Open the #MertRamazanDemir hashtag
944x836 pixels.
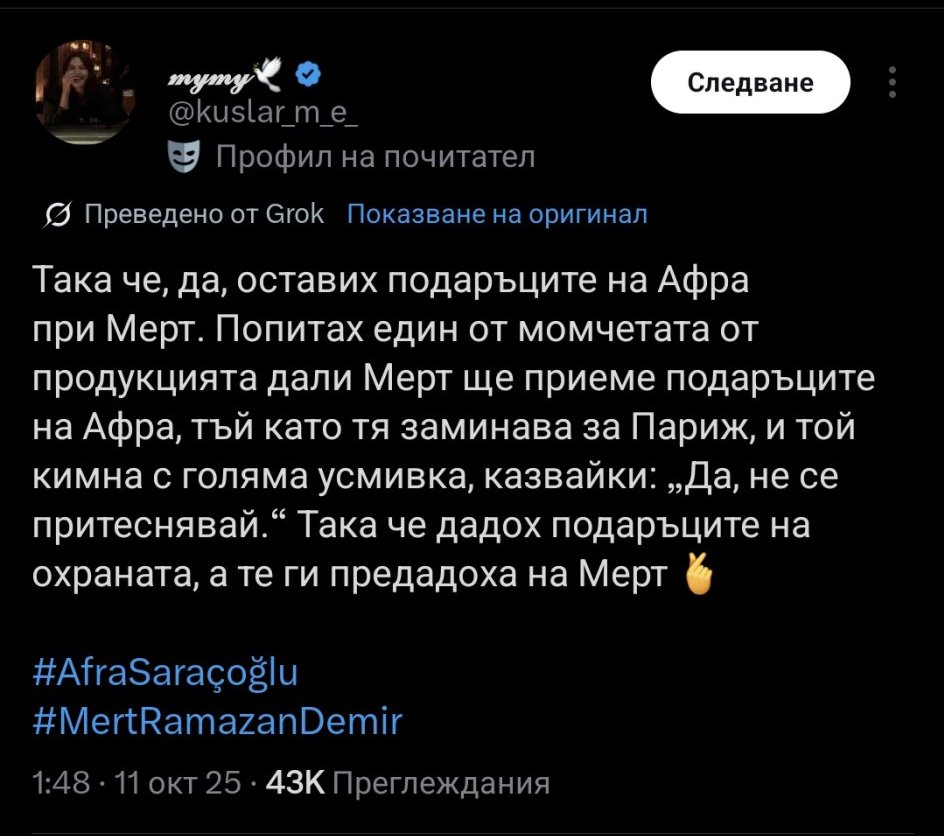(216, 720)
